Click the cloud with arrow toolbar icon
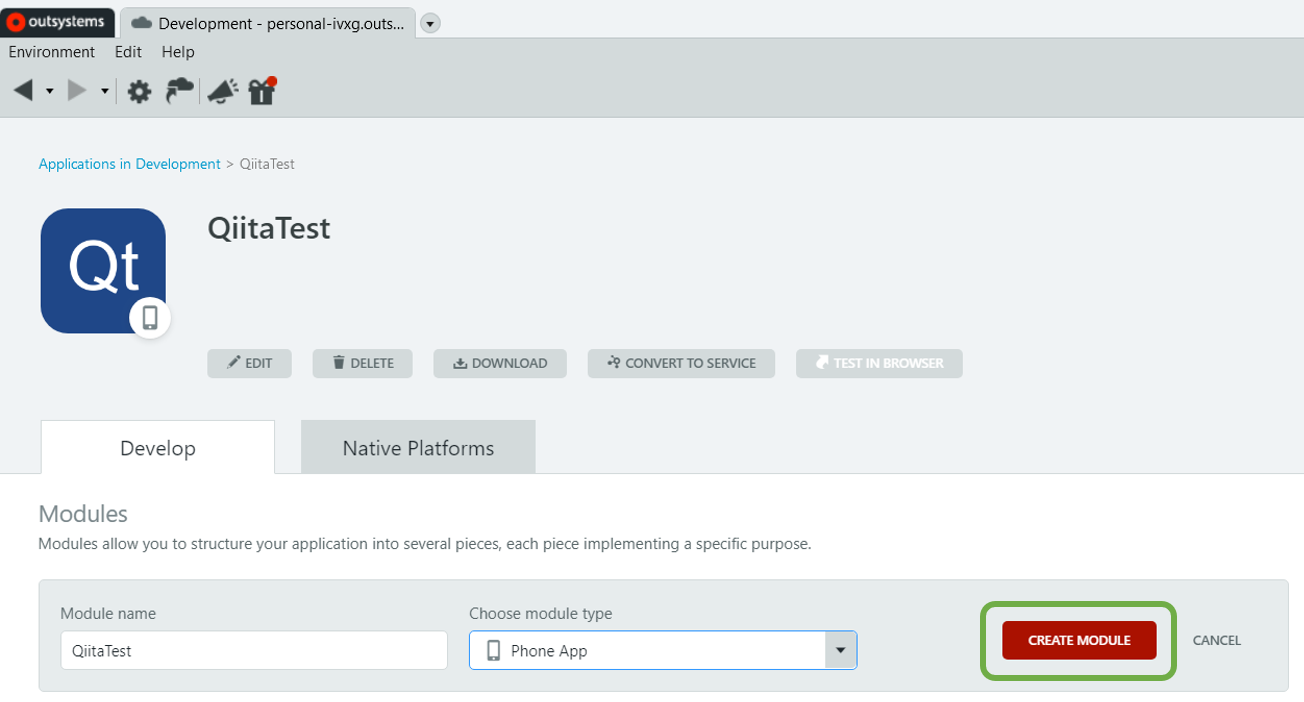The width and height of the screenshot is (1304, 702). point(180,91)
